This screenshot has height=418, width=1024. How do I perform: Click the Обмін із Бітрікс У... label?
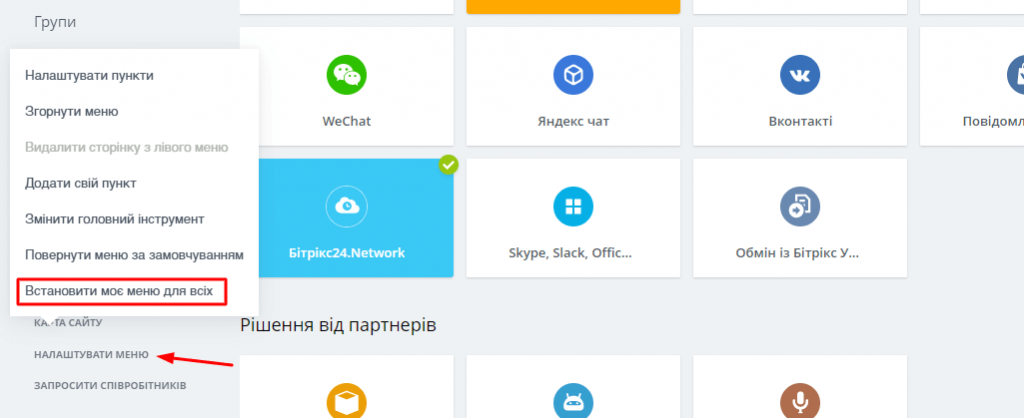[x=797, y=253]
